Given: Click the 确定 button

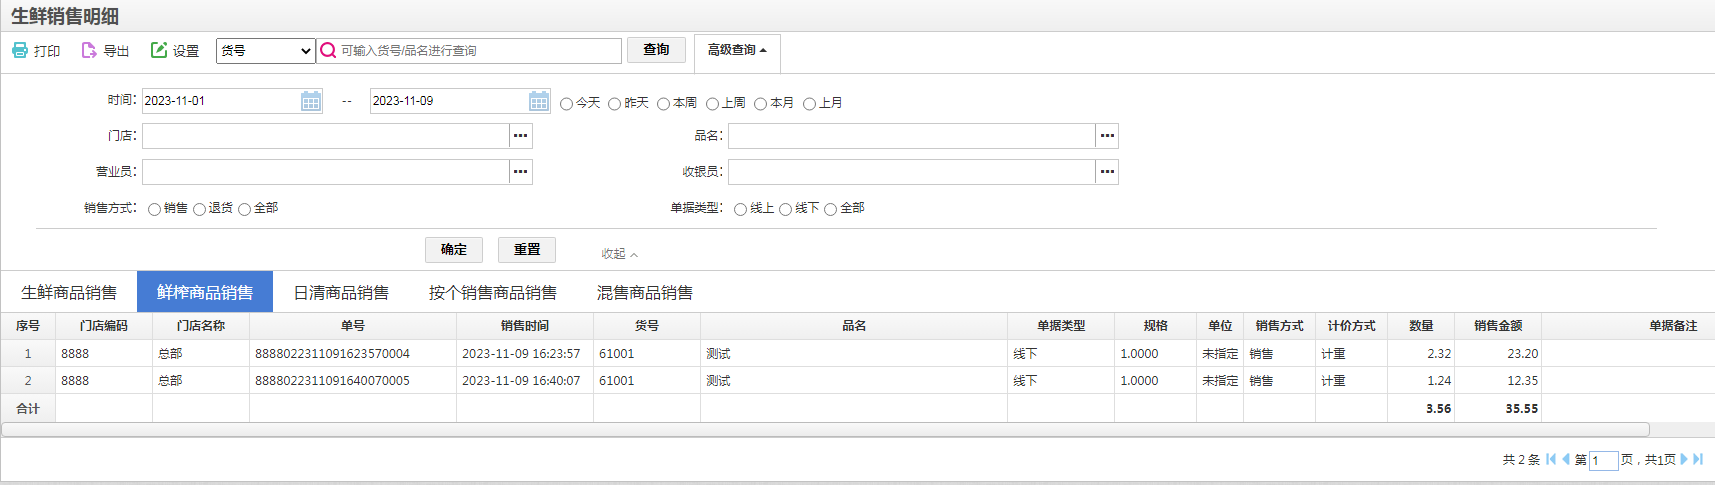Looking at the screenshot, I should [x=454, y=250].
